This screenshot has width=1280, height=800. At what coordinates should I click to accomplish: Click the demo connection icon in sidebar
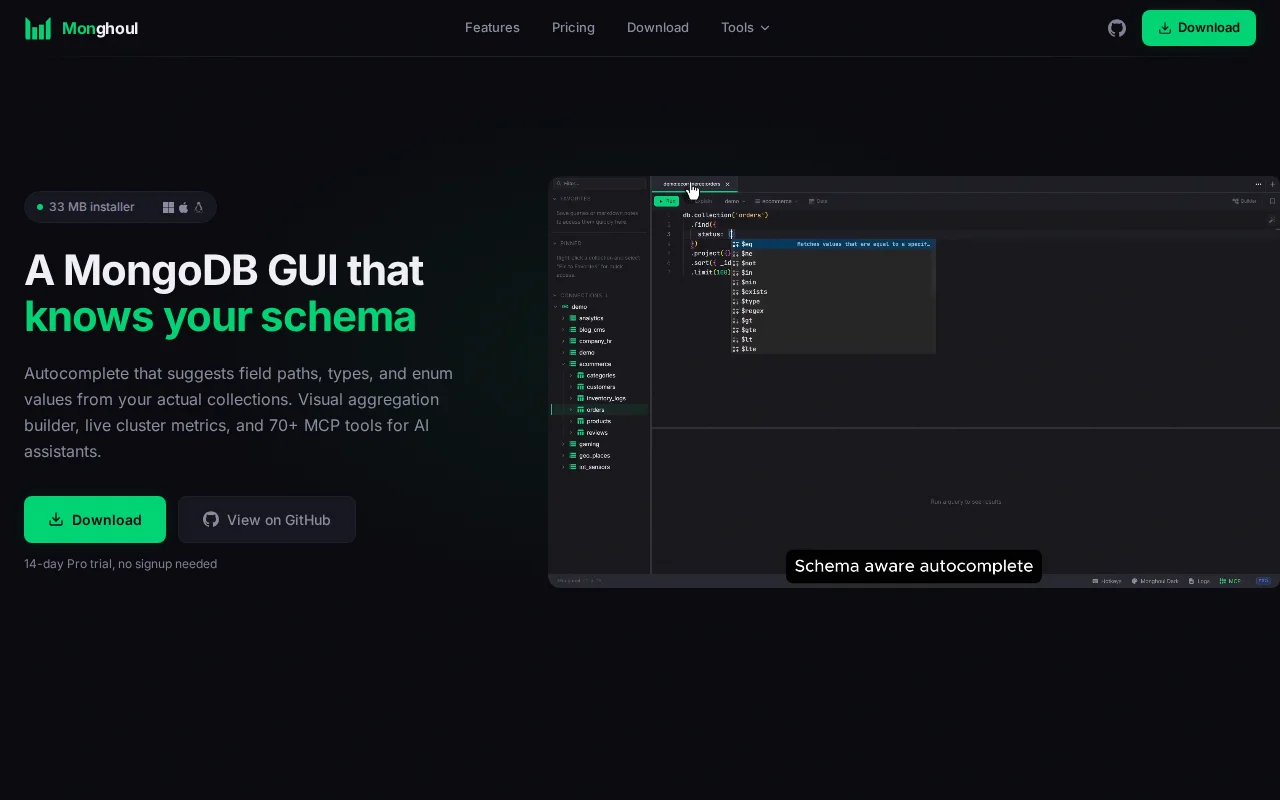point(565,307)
